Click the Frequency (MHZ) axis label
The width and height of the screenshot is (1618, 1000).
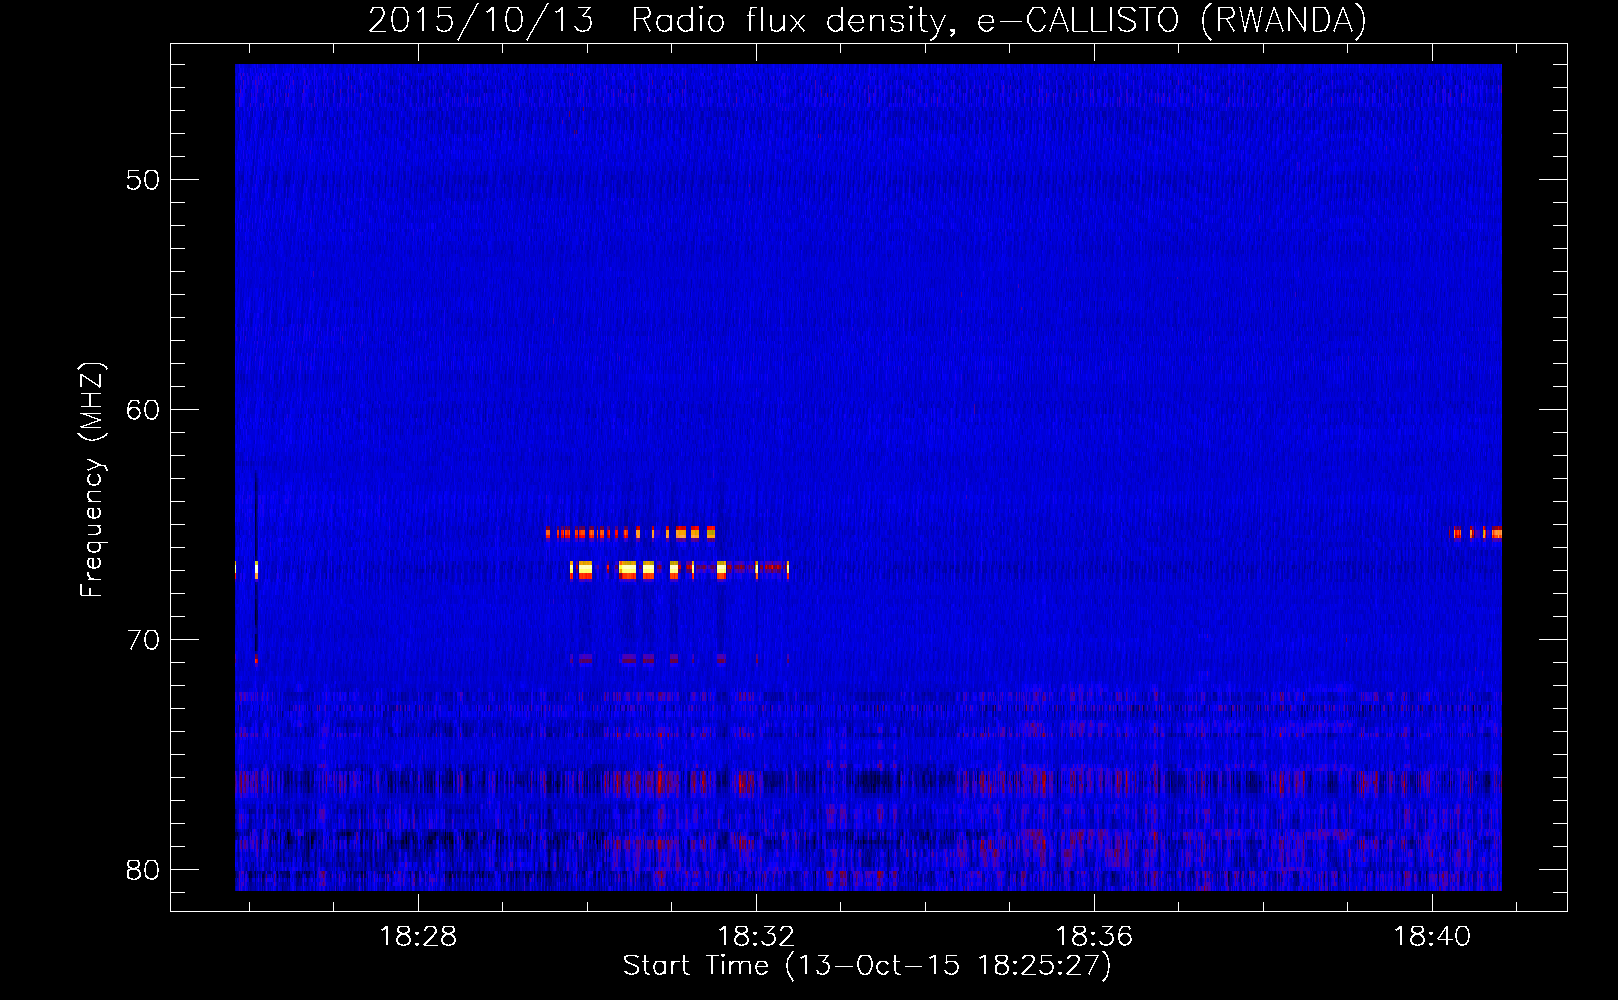(x=92, y=480)
